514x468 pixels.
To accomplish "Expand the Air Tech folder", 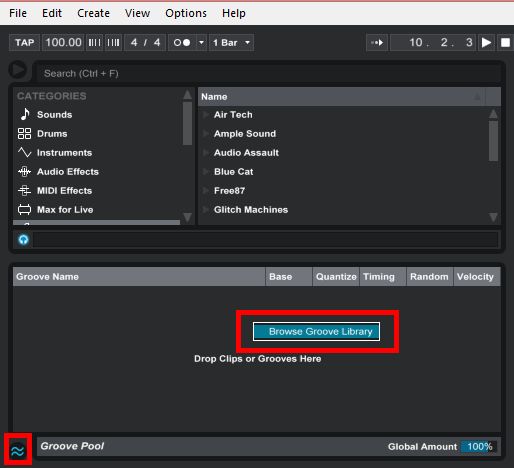I will point(206,115).
